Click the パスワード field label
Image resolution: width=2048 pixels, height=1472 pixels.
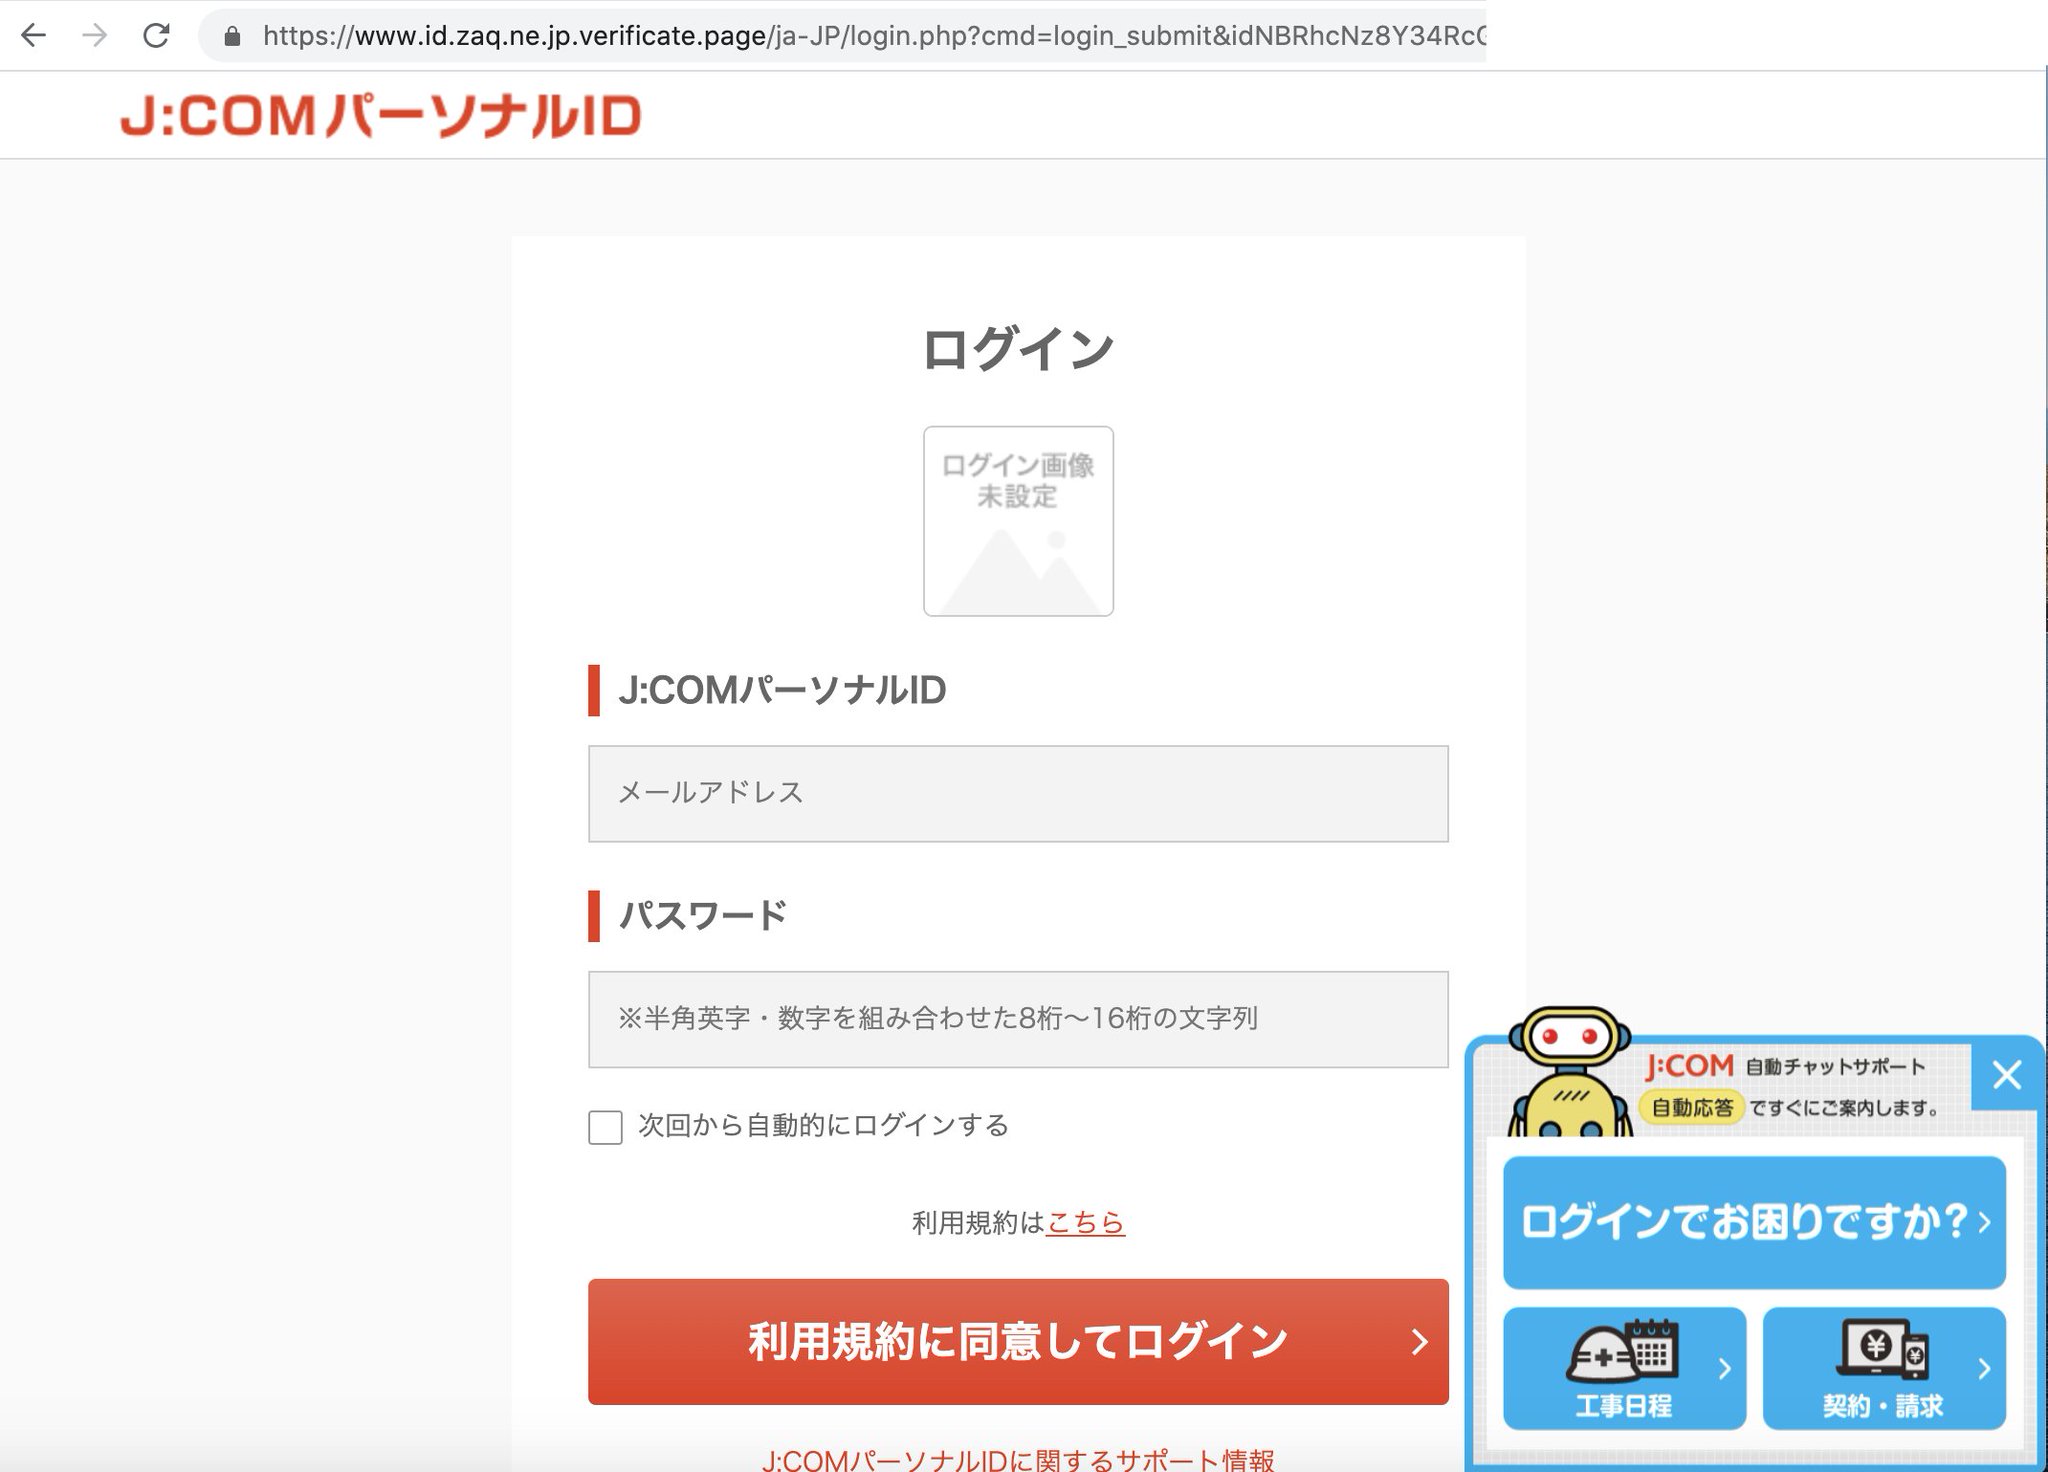pos(703,915)
